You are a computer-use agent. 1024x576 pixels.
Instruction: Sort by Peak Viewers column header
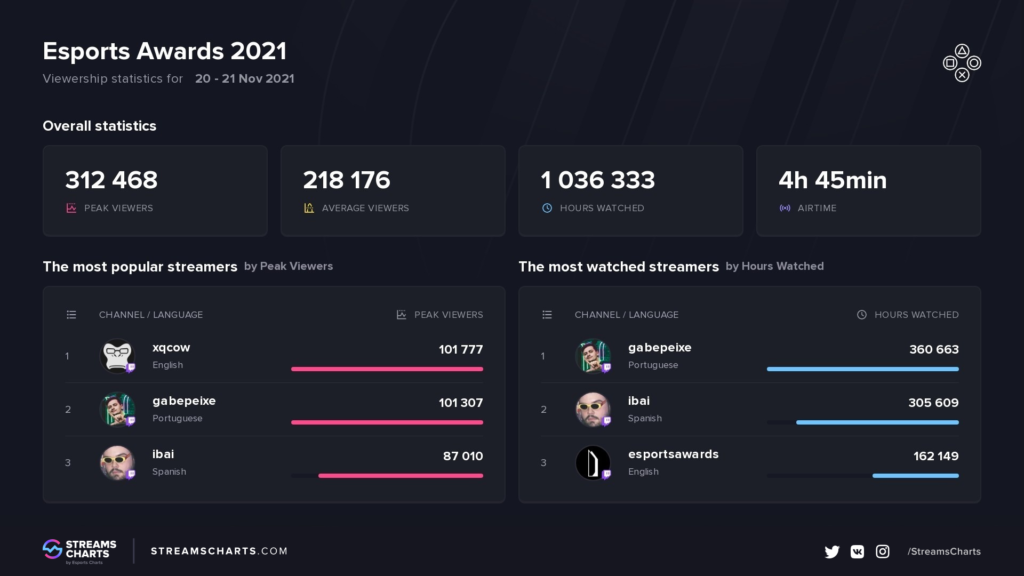(440, 314)
